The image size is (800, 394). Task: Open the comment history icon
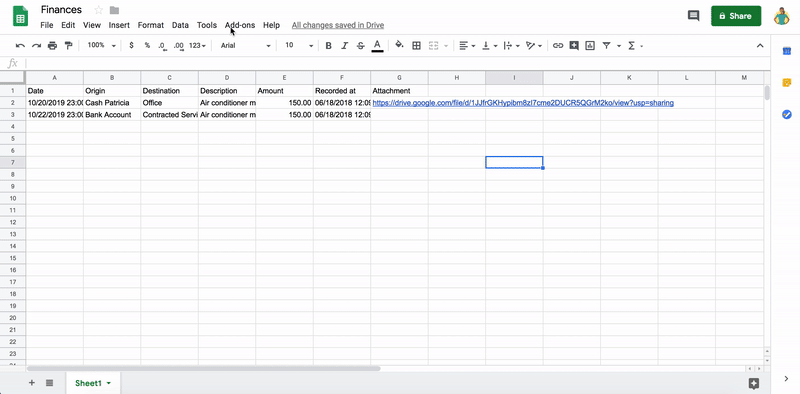tap(693, 16)
